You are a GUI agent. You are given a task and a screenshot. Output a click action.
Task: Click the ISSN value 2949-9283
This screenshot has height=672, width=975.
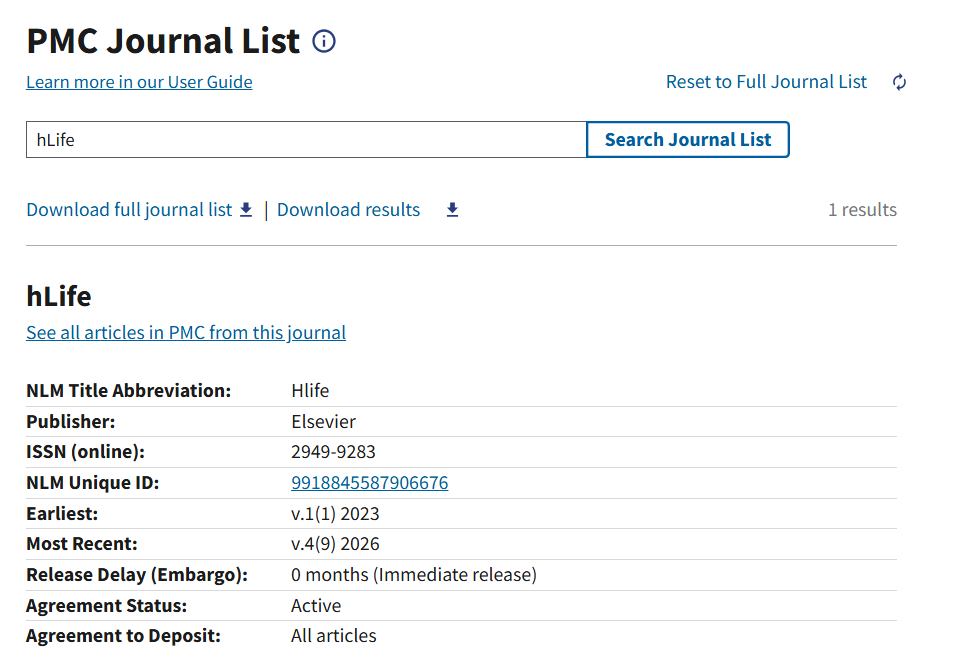pyautogui.click(x=333, y=452)
